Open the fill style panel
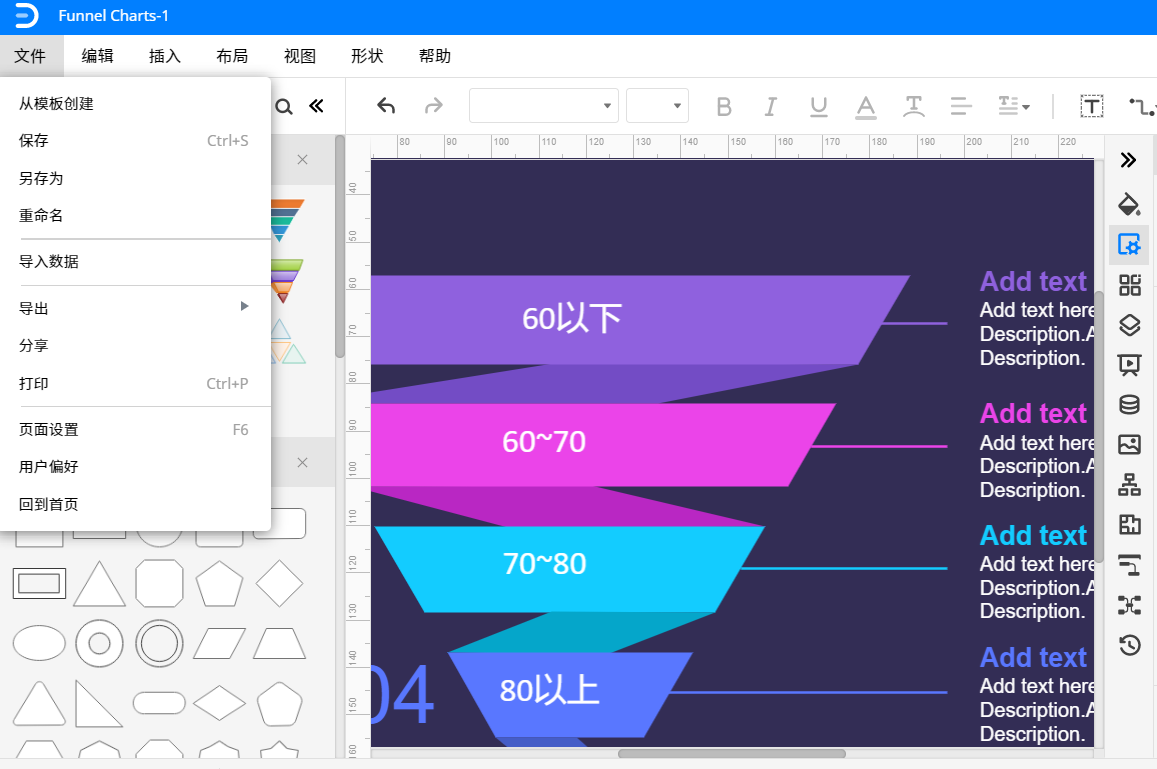The height and width of the screenshot is (769, 1157). [1129, 204]
